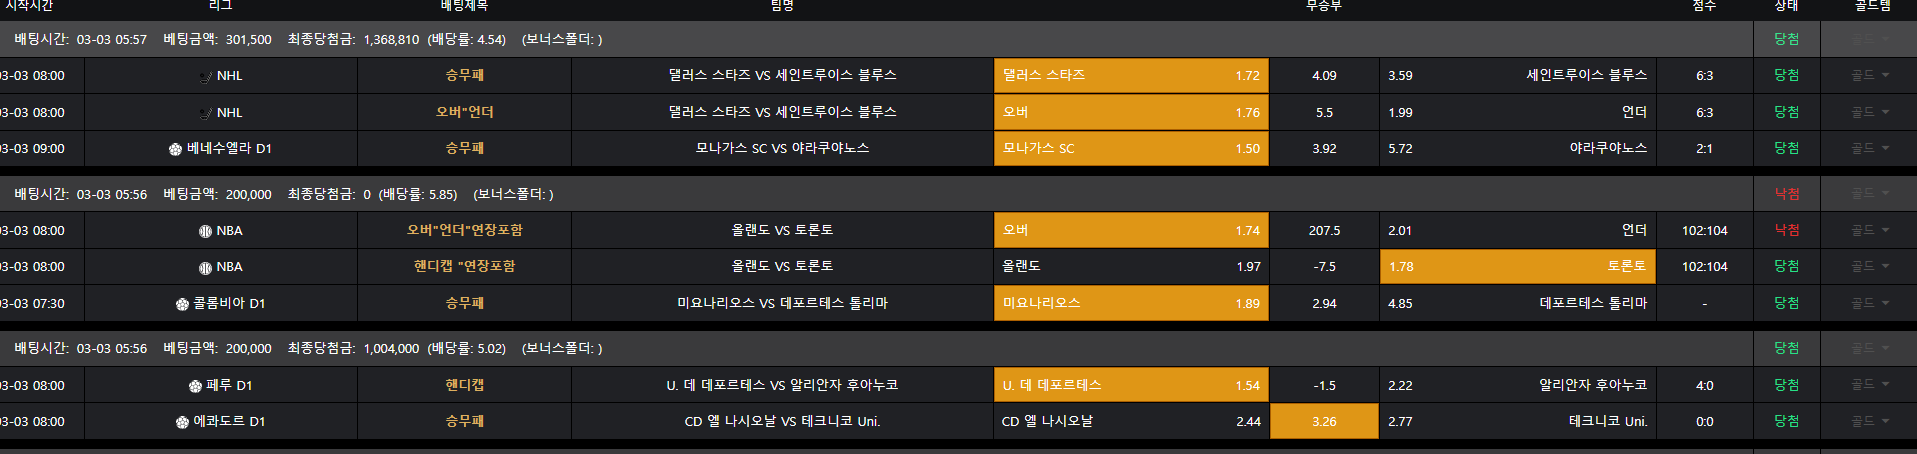Expand the 골드 dropdown in 미요나리오스 row
Viewport: 1917px width, 454px height.
[1868, 303]
